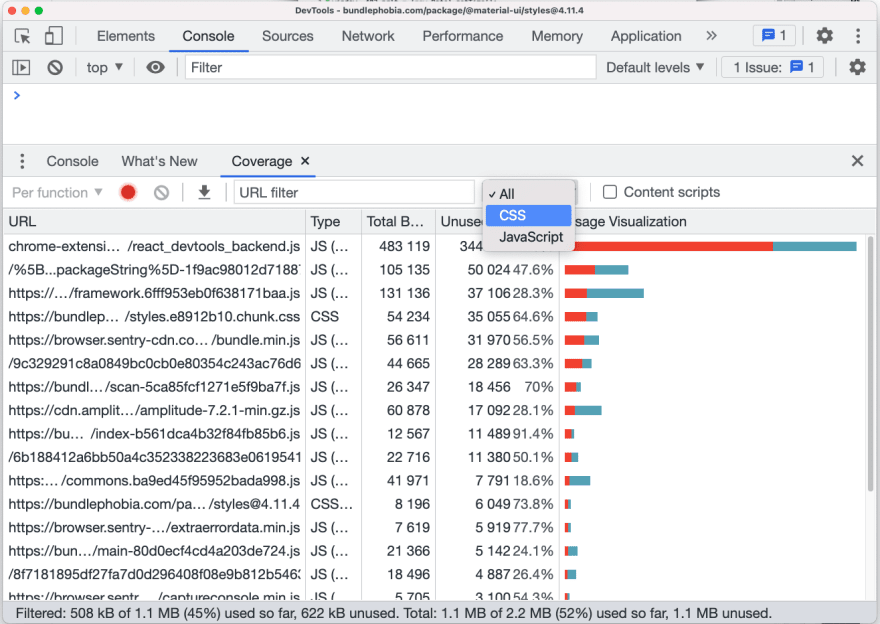
Task: Select the What's New drawer tab
Action: [x=159, y=161]
